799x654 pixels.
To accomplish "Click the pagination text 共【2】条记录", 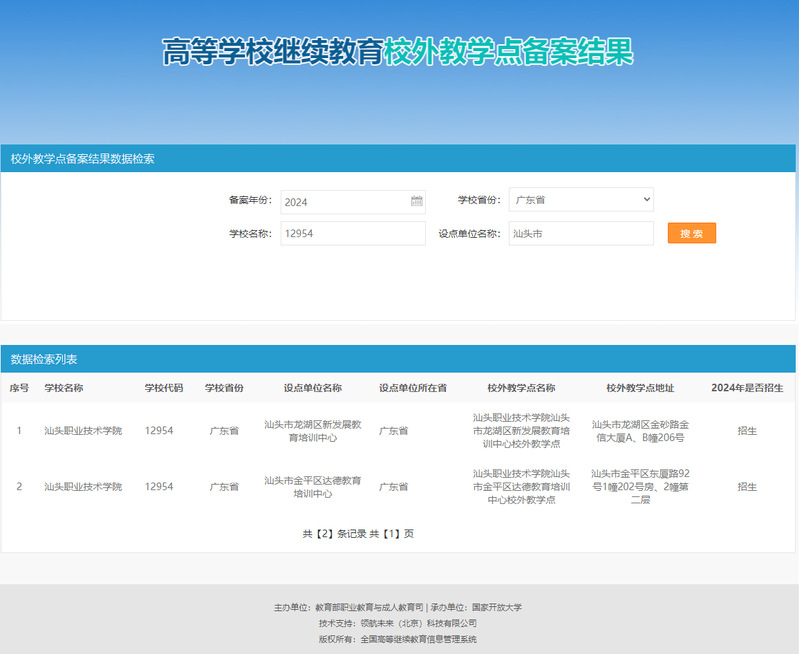I will [x=334, y=534].
